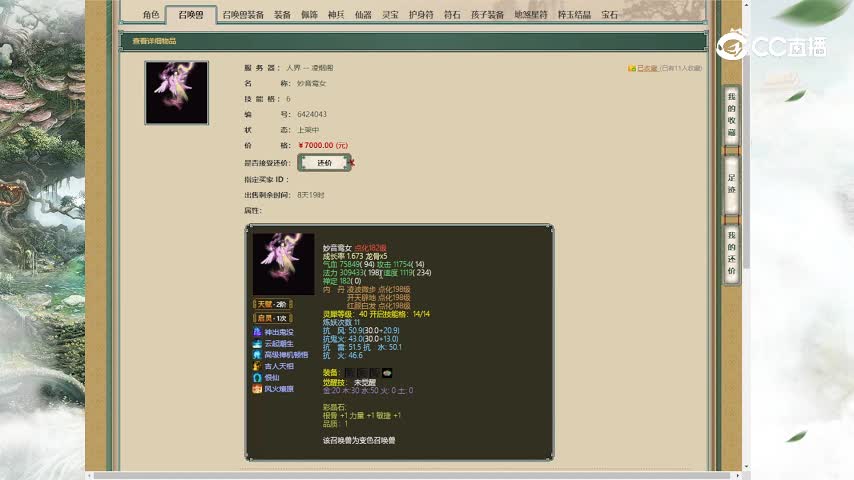Click the 吉人天相 skill icon
The height and width of the screenshot is (480, 854).
pos(257,366)
